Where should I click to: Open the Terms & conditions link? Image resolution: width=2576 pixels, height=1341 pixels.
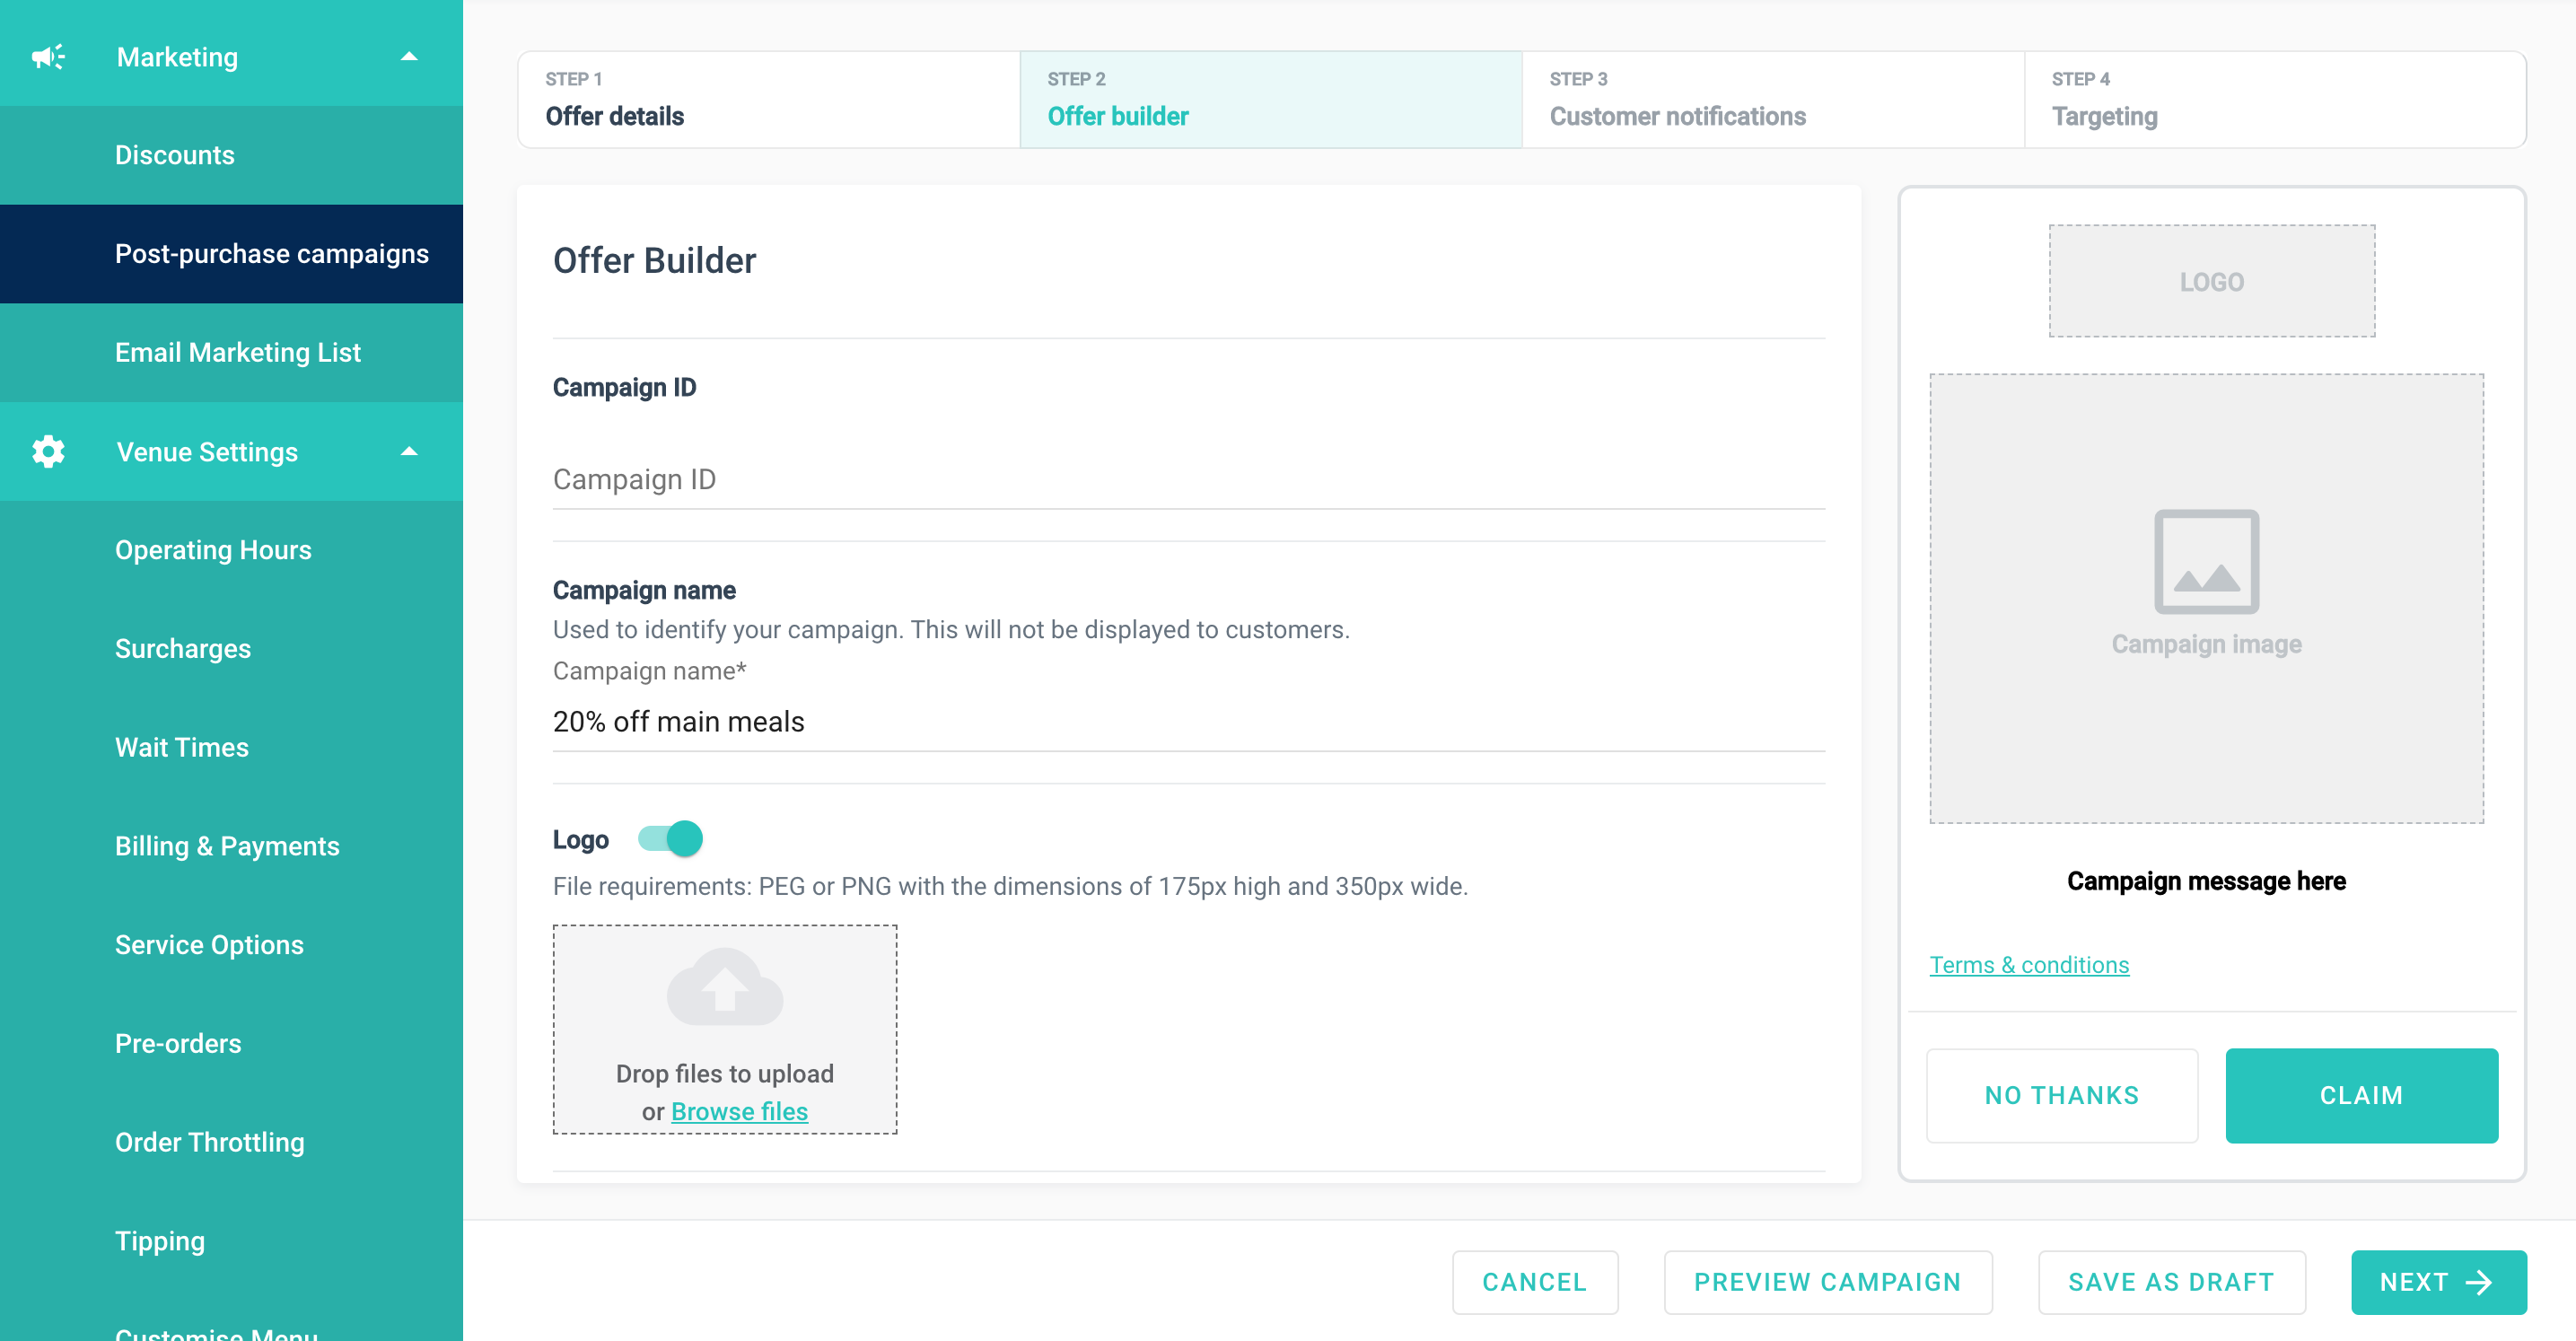(2028, 965)
